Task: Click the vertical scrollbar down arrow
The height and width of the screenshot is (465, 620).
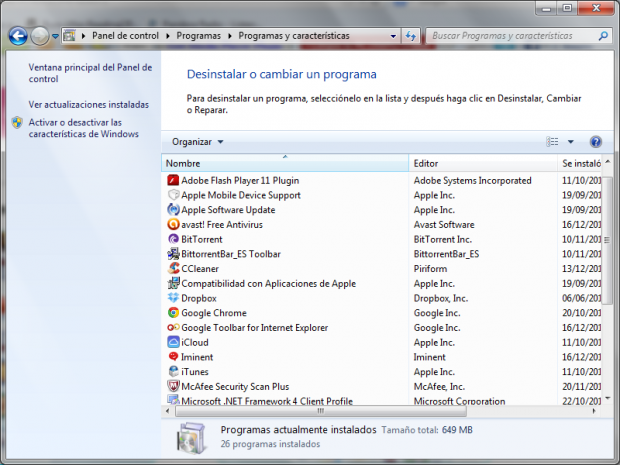Action: (608, 398)
